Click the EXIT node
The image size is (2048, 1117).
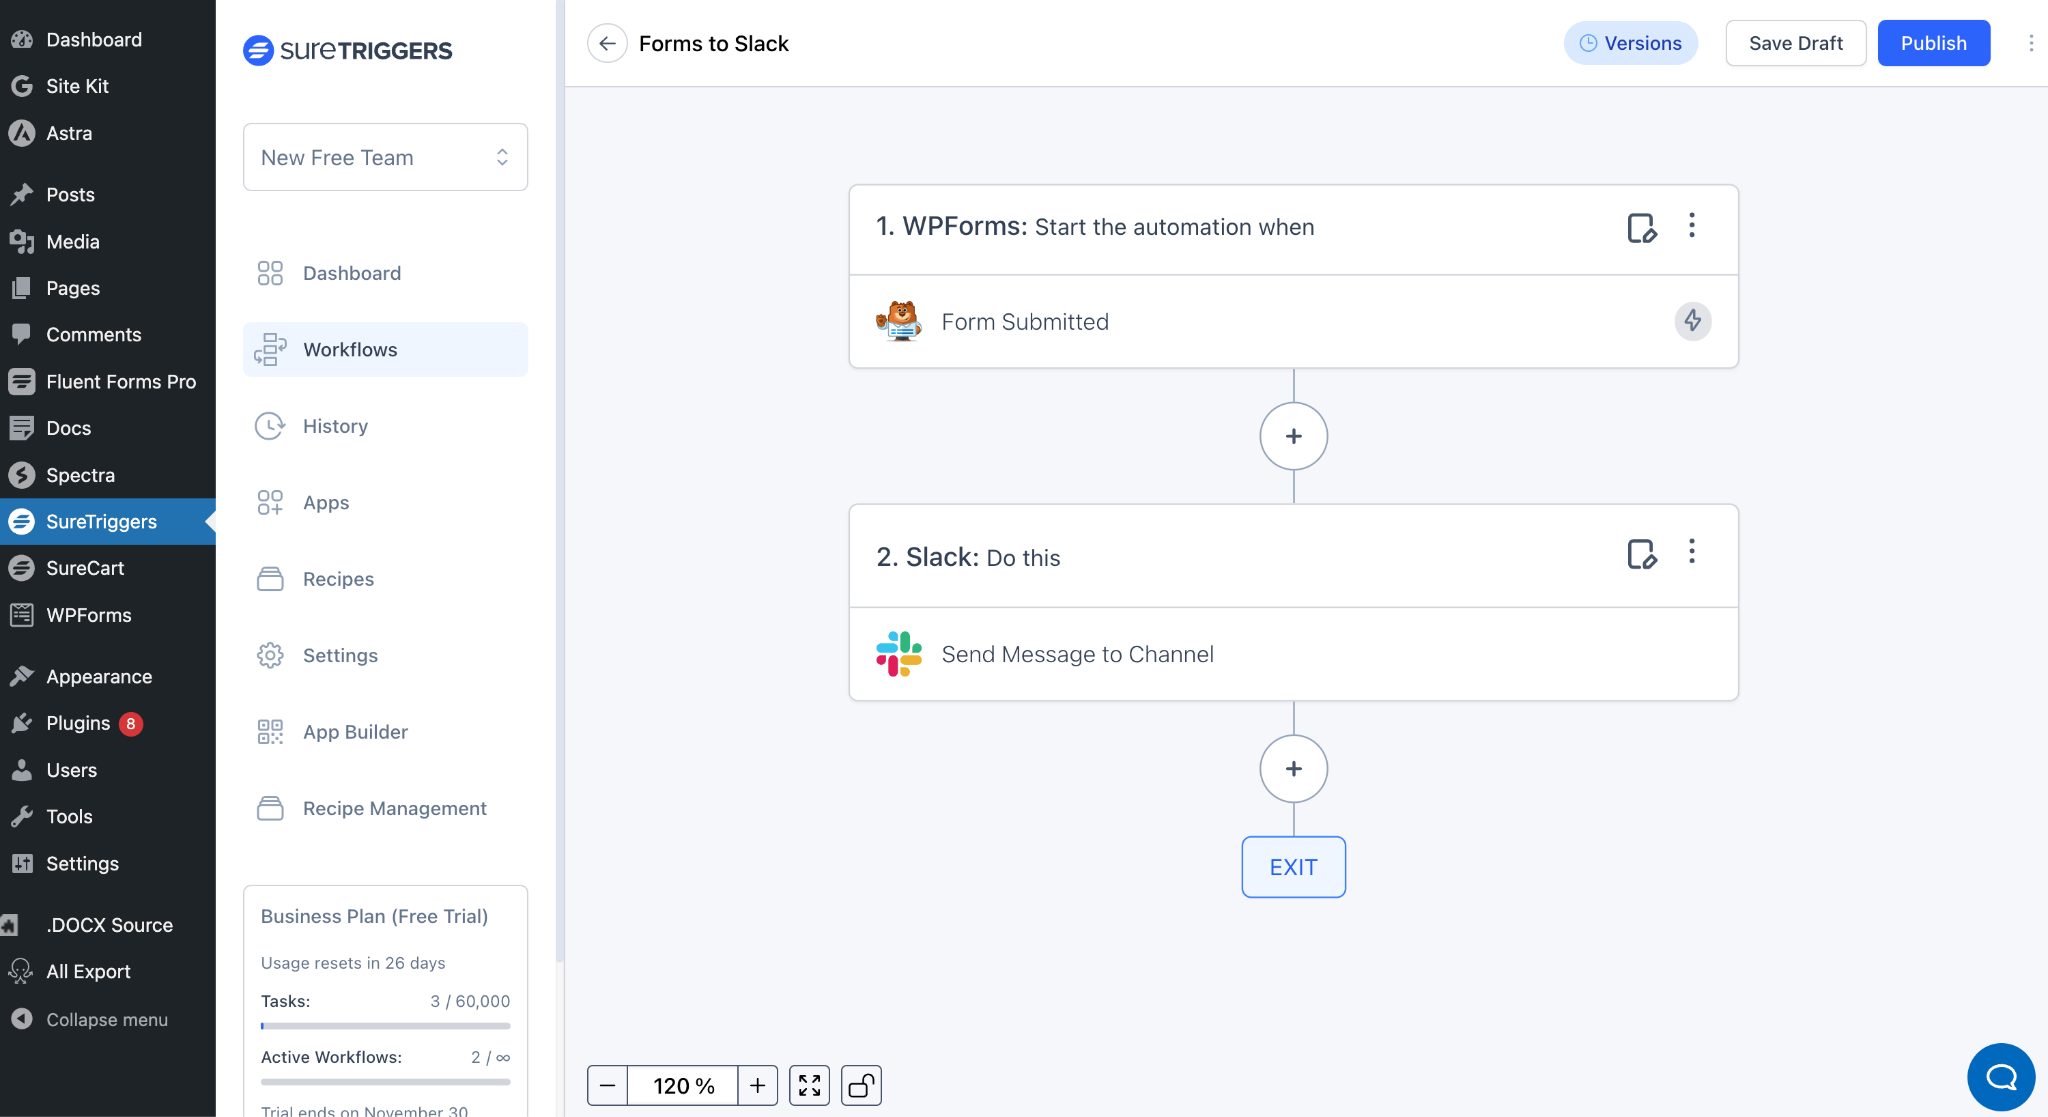pyautogui.click(x=1294, y=867)
